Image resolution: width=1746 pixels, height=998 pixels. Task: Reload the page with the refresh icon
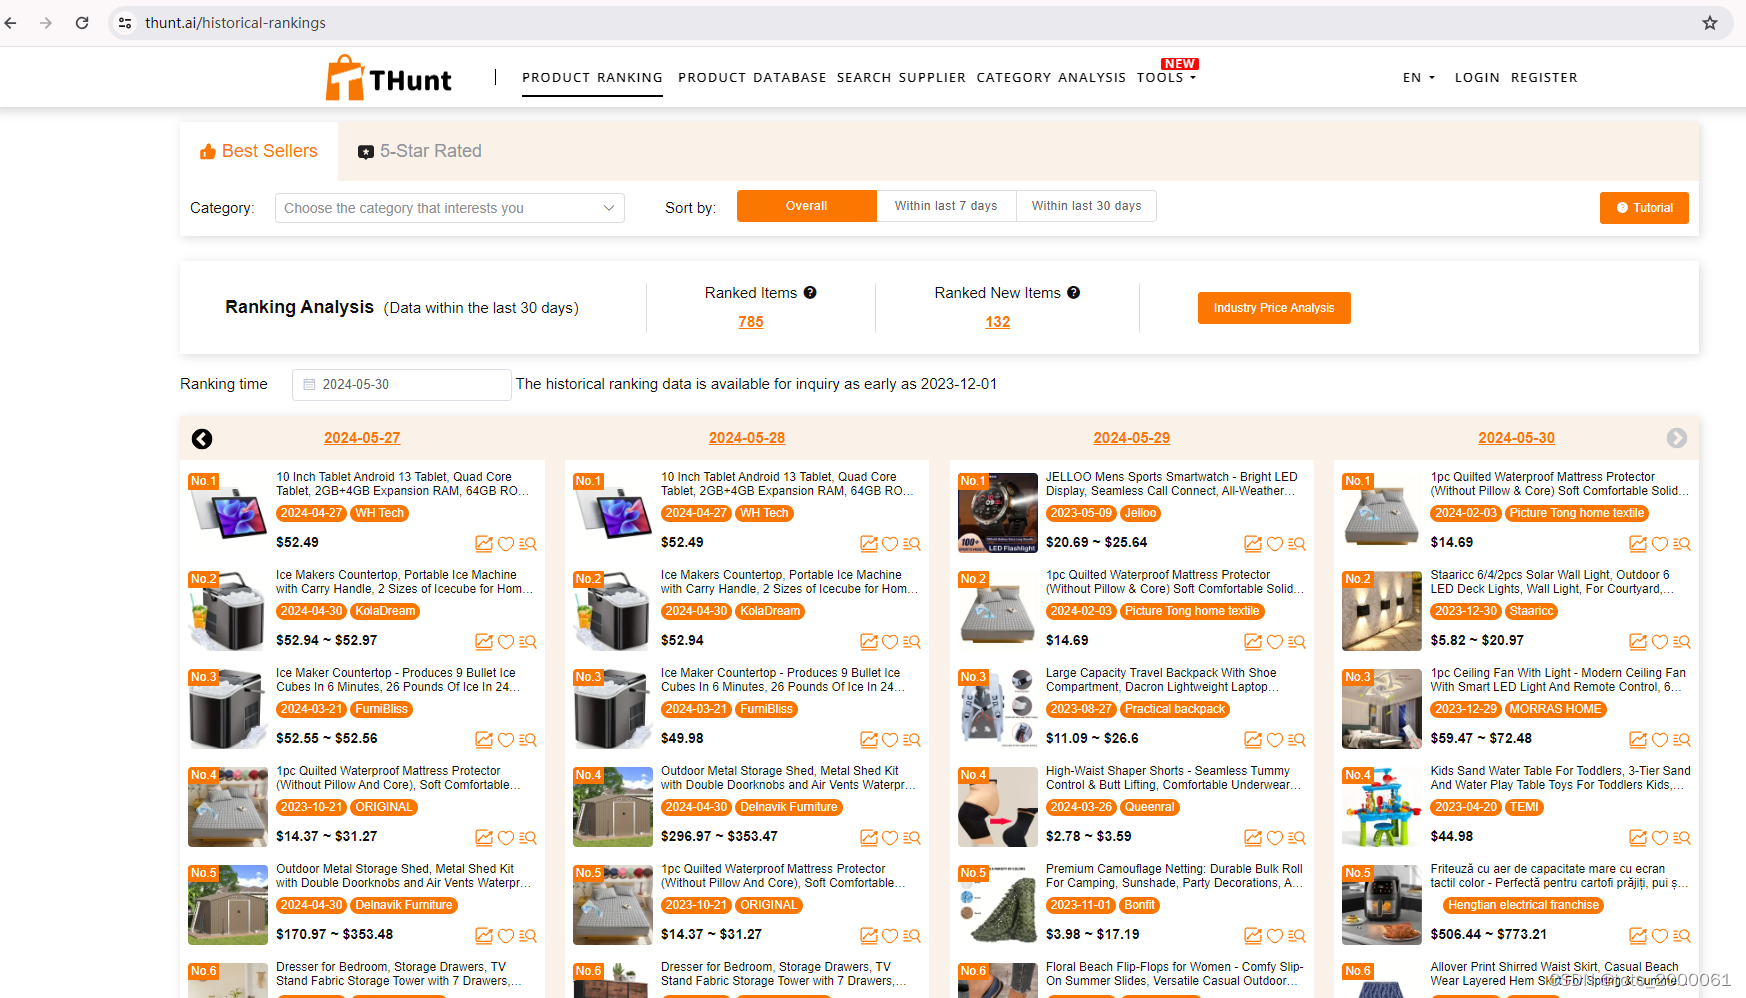82,23
